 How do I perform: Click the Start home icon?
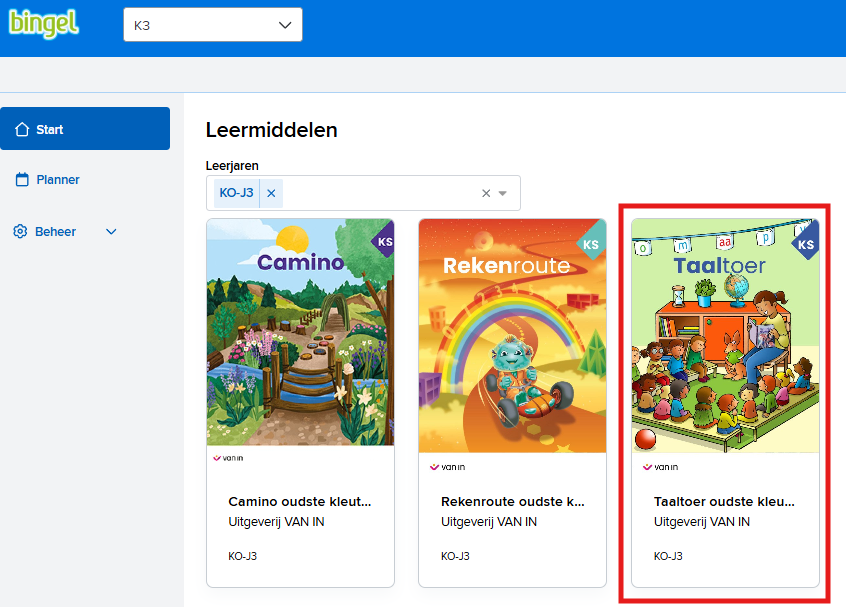pos(22,129)
